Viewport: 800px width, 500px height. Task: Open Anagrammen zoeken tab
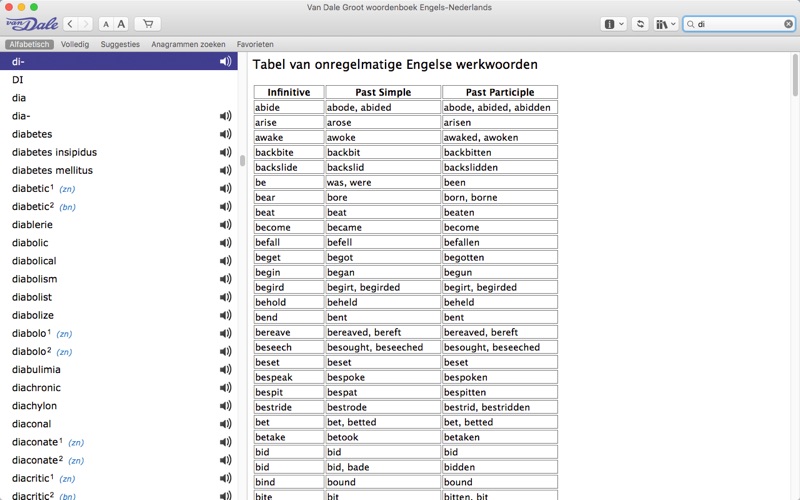pos(188,44)
